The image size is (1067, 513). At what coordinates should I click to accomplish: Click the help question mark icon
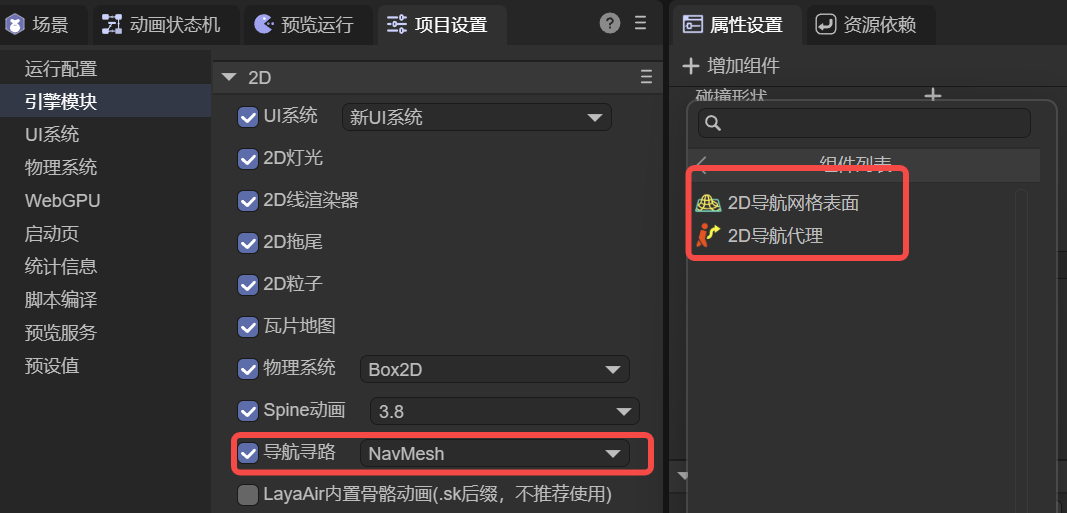pos(610,24)
